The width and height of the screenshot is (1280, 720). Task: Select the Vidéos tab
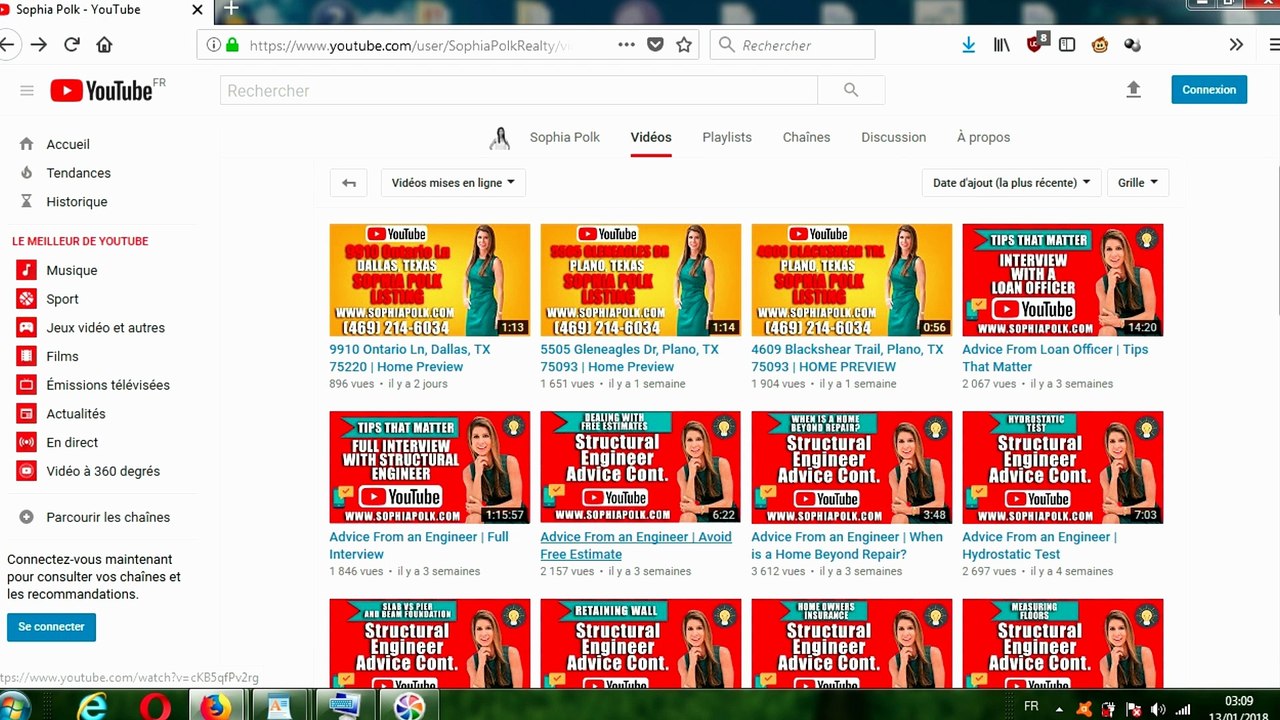651,137
